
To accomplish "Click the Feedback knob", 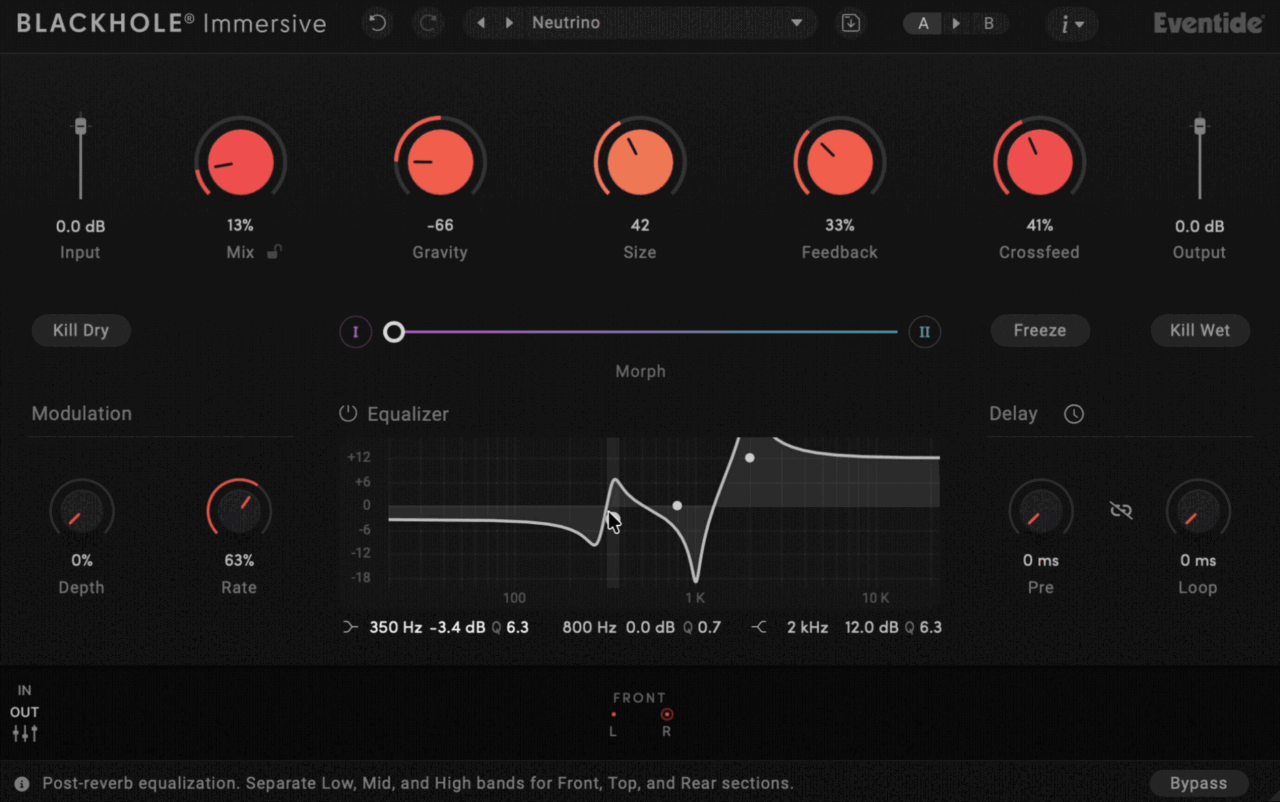I will point(840,162).
